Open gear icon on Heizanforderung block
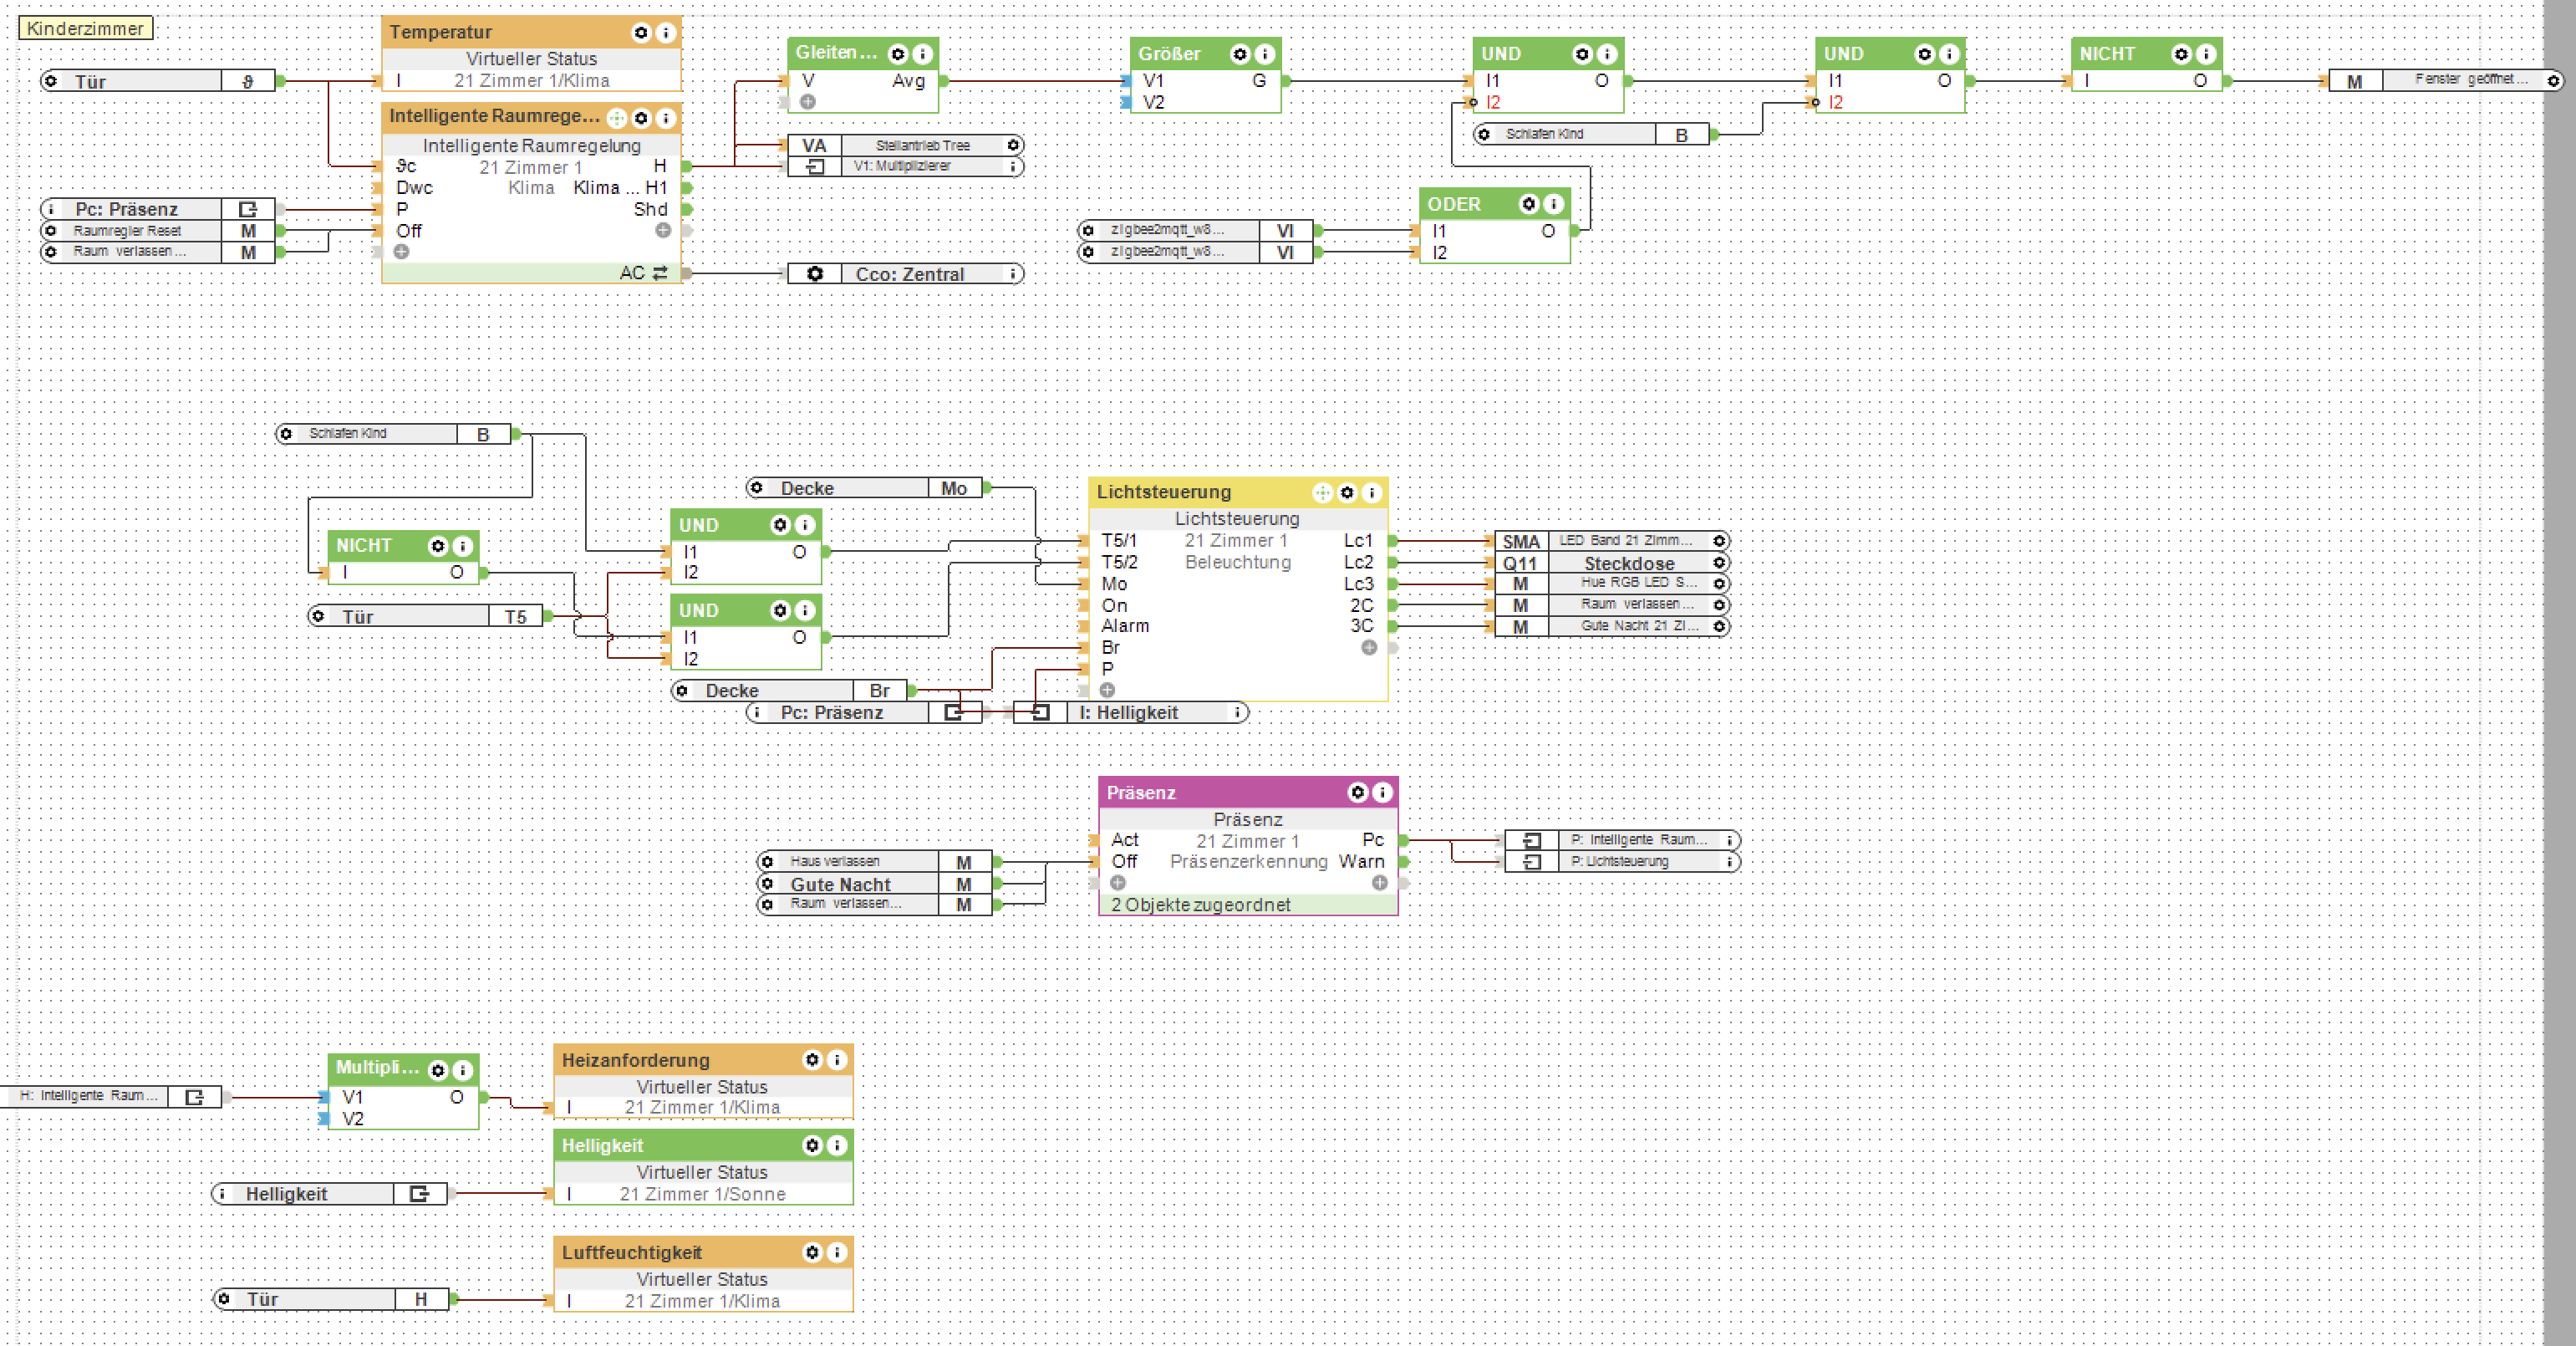Image resolution: width=2576 pixels, height=1346 pixels. pos(812,1059)
